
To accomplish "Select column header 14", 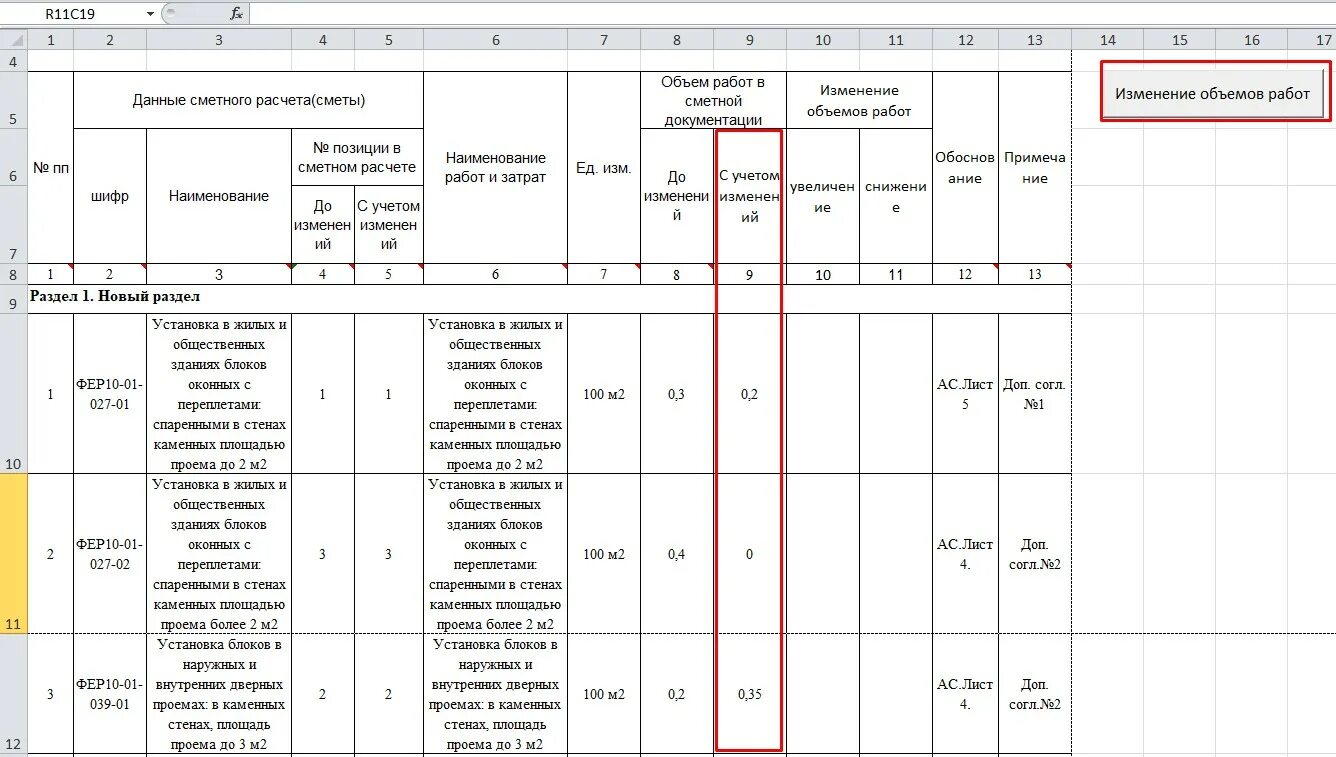I will (1107, 40).
